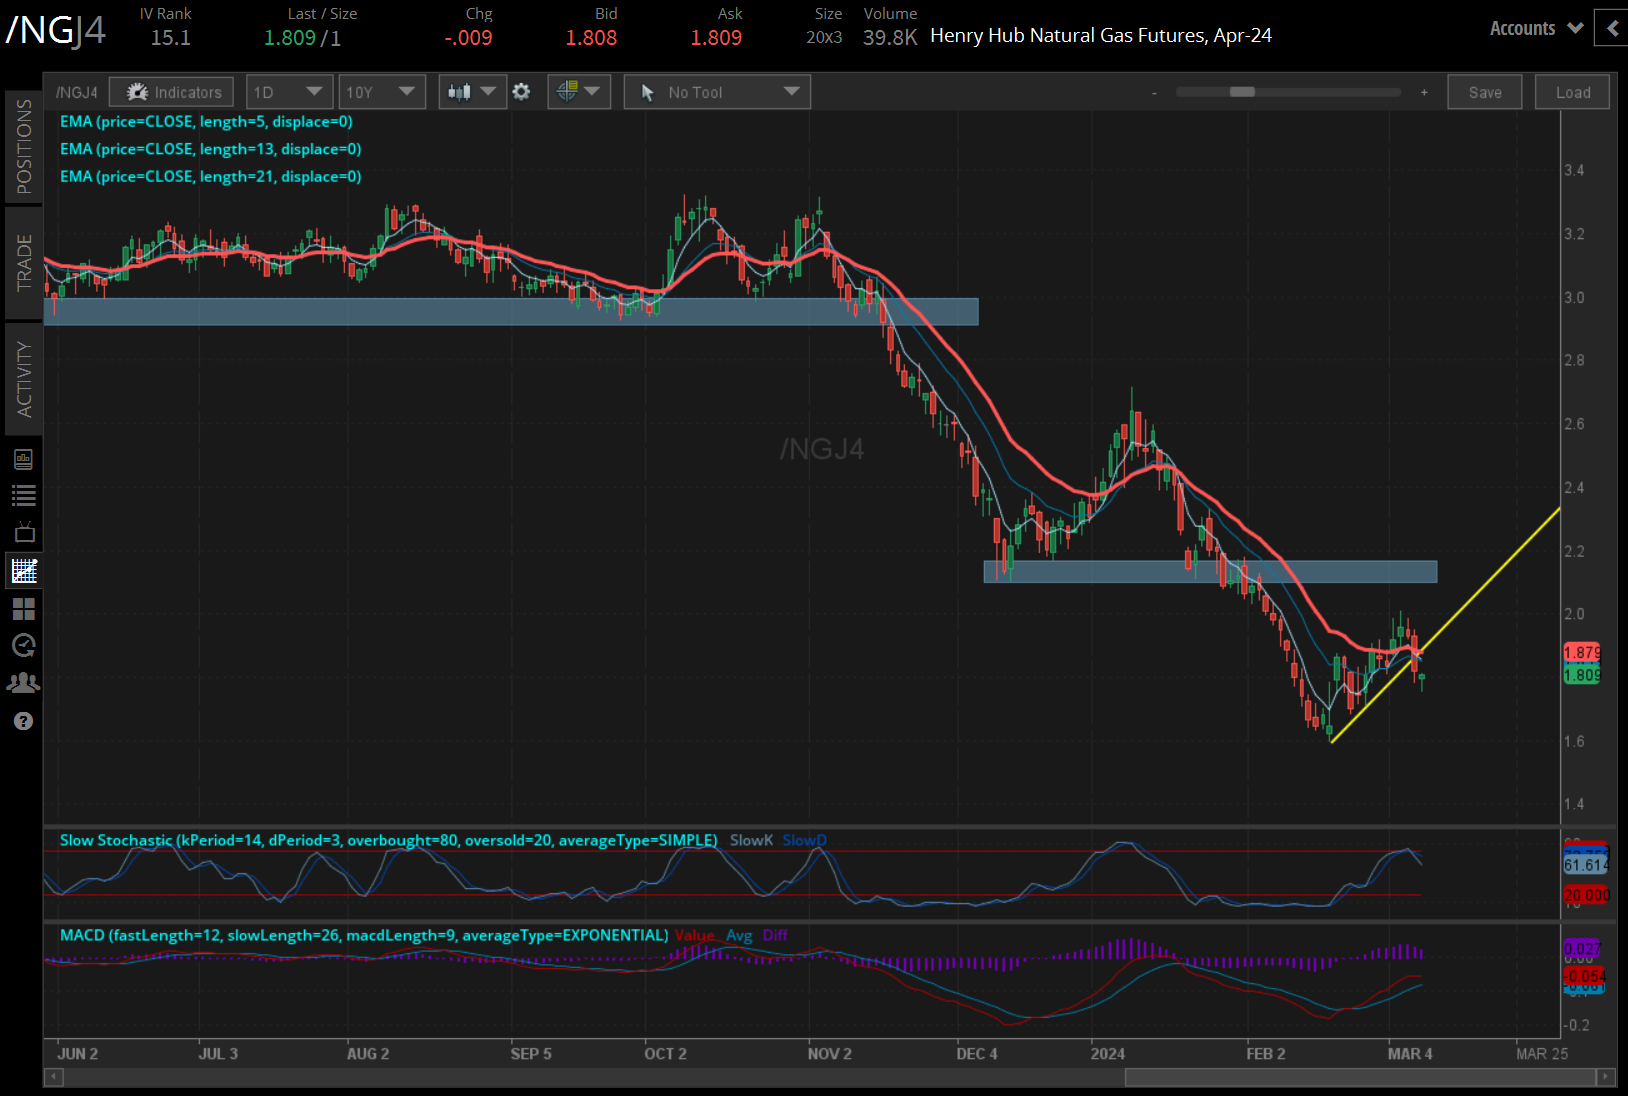Open the 10Y range dropdown

[381, 92]
